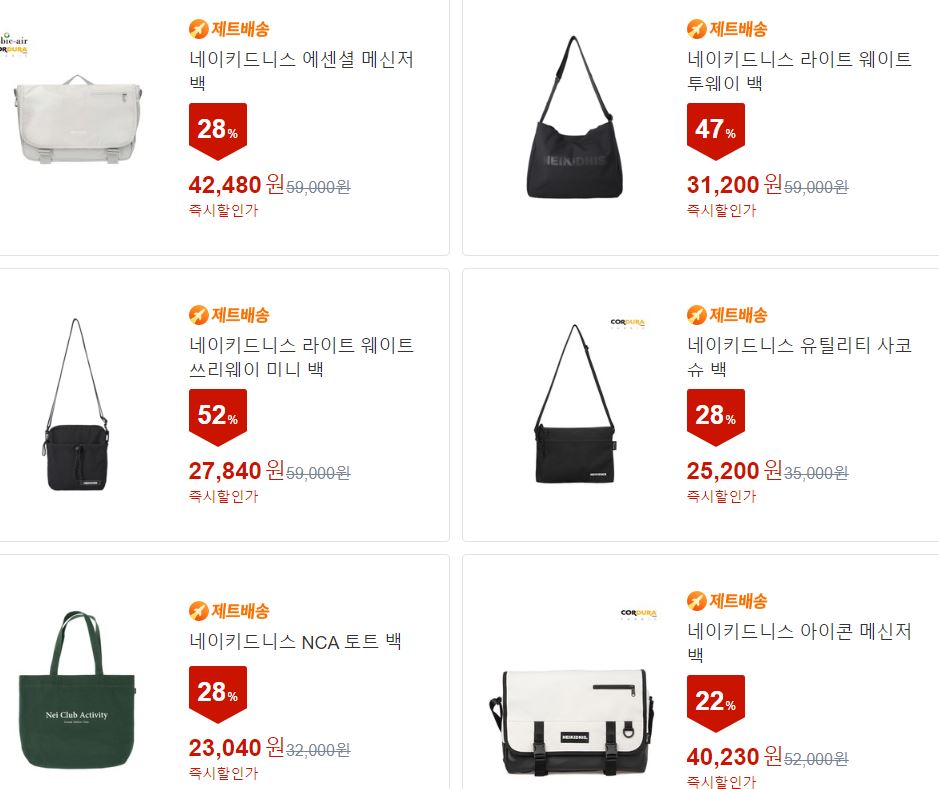Open the 네이키드니스 라이트 웨이트 투웨이 백 link

[x=799, y=71]
